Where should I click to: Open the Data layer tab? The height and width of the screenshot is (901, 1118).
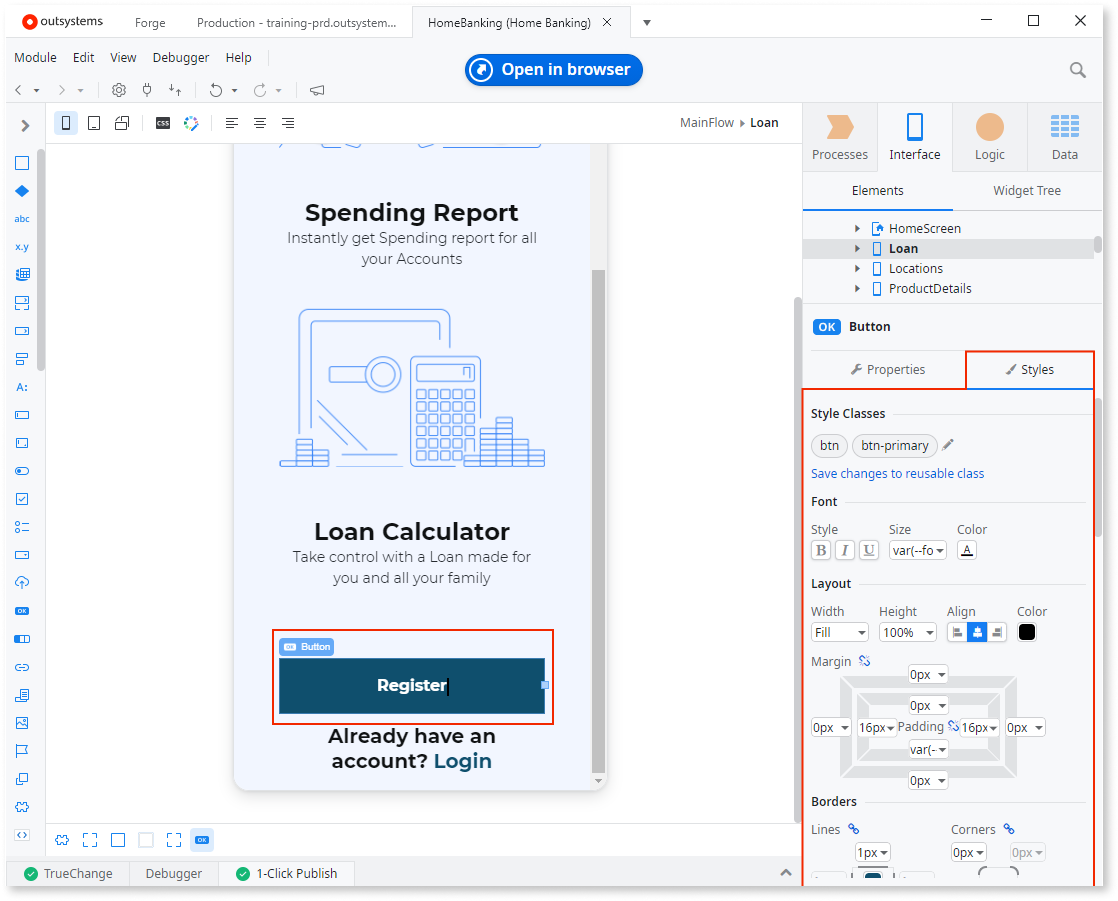coord(1064,137)
